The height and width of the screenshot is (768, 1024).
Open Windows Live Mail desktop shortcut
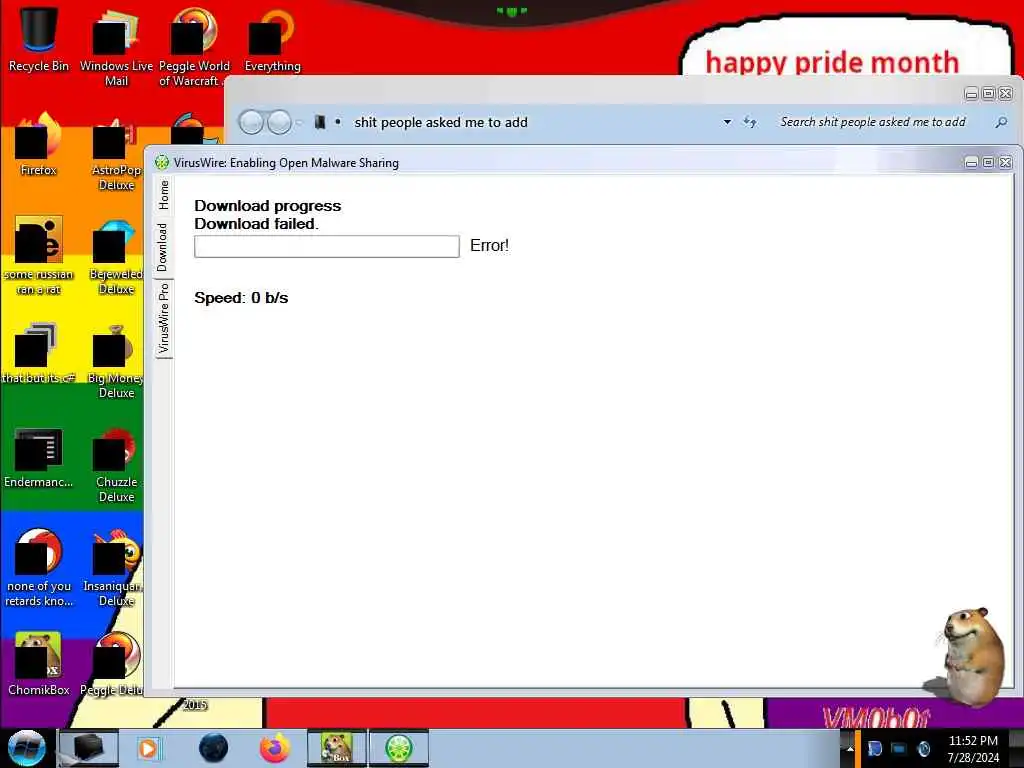(x=116, y=46)
